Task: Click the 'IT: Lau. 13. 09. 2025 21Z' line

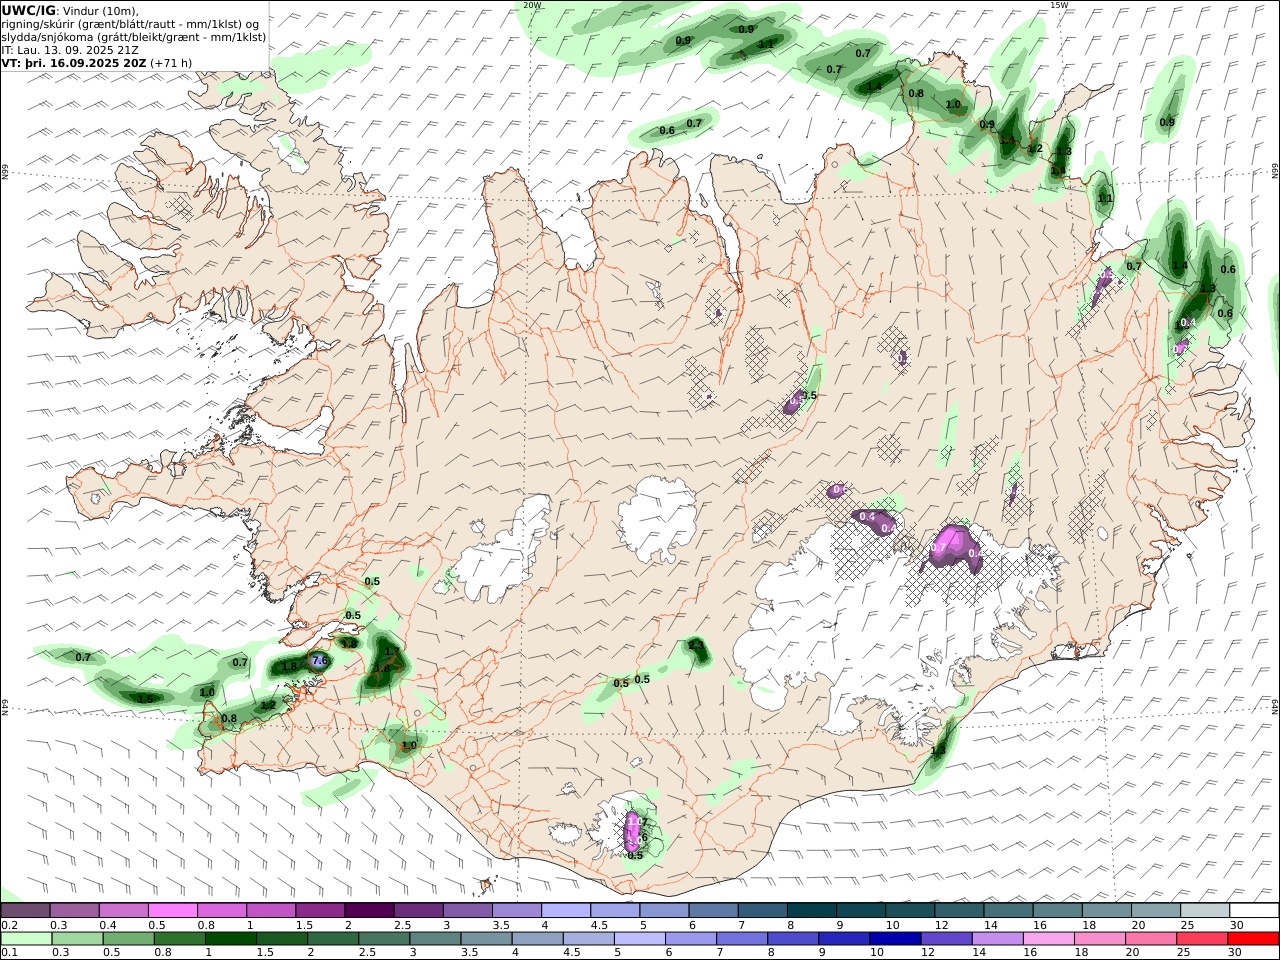Action: pos(70,49)
